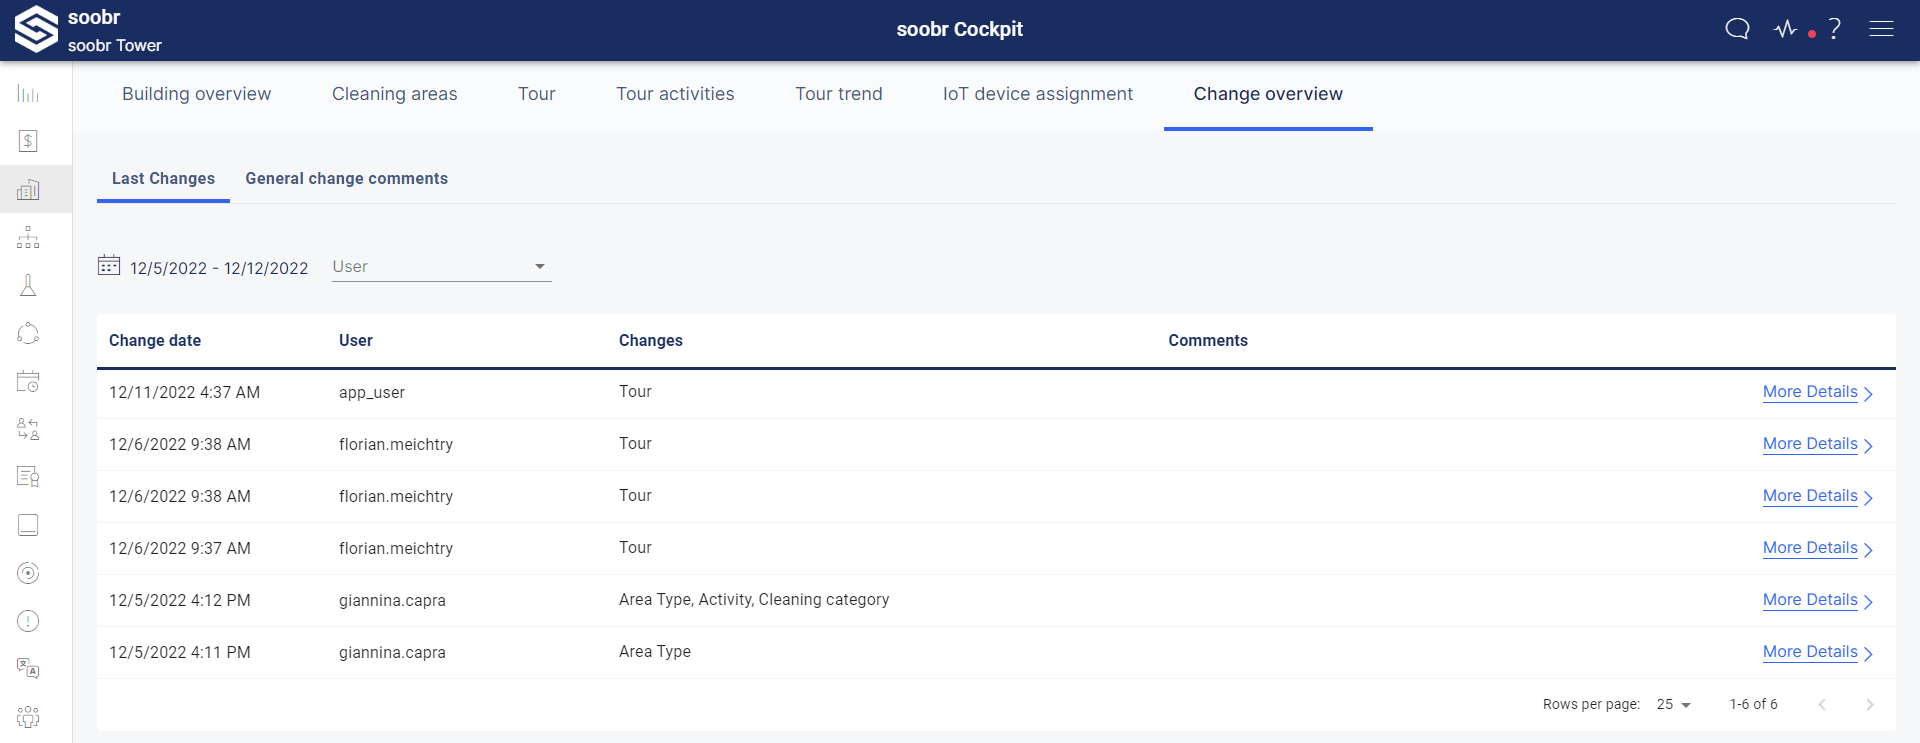Open the Rows per page dropdown
This screenshot has width=1920, height=743.
click(x=1673, y=705)
